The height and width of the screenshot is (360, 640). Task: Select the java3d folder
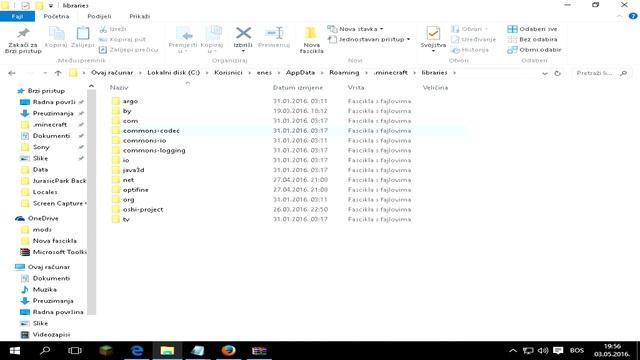click(x=133, y=170)
